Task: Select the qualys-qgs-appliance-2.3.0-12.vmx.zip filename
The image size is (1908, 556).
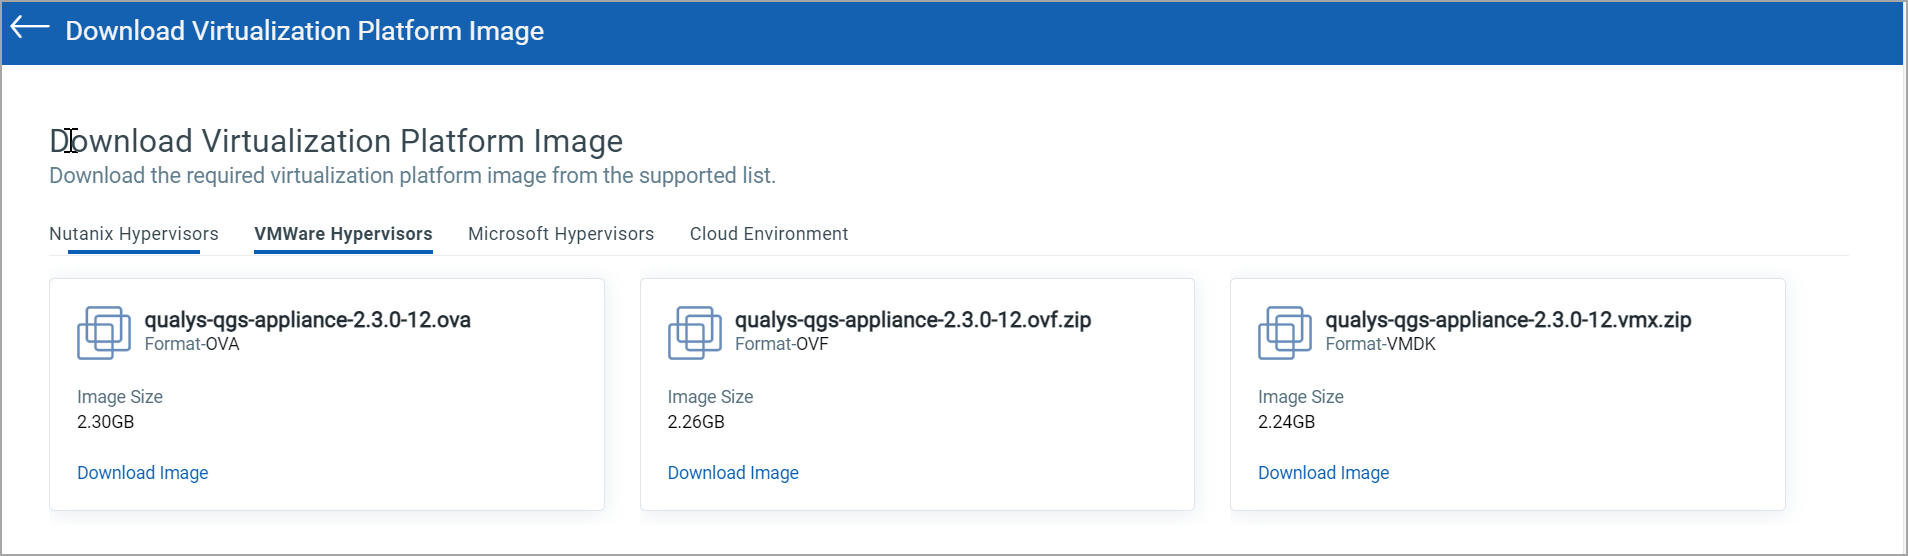Action: 1508,320
